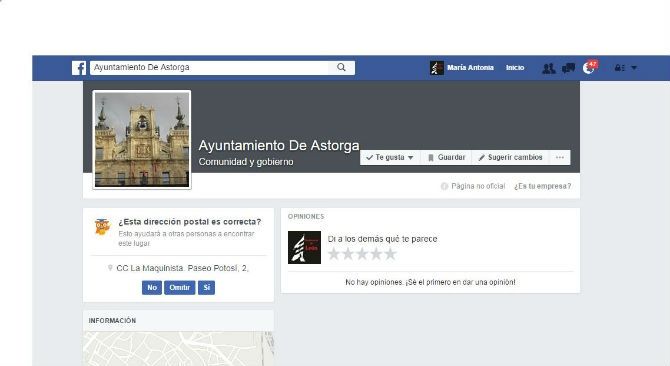Click INFORMACIÓN section header
This screenshot has height=366, width=670.
click(x=112, y=321)
